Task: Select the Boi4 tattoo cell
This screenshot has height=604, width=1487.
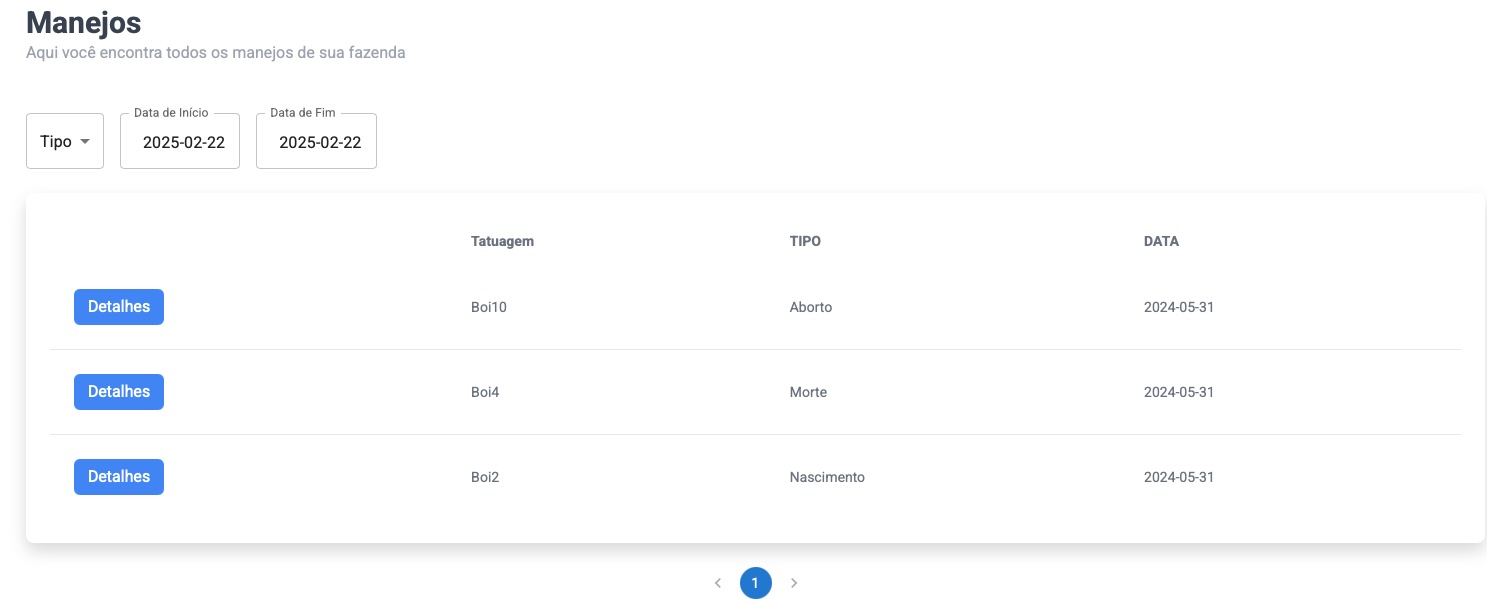Action: tap(485, 392)
